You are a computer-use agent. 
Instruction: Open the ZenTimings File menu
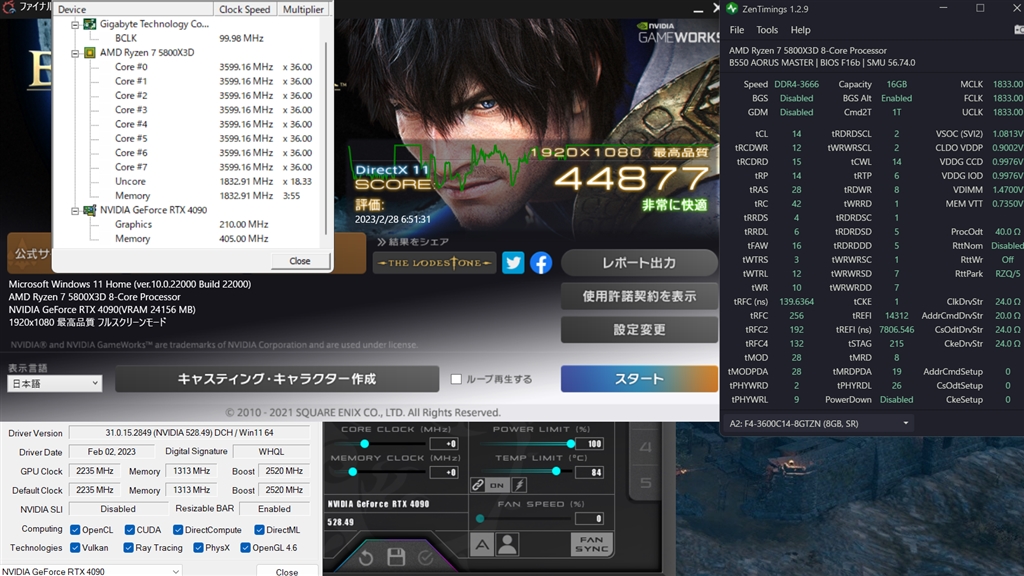coord(737,30)
